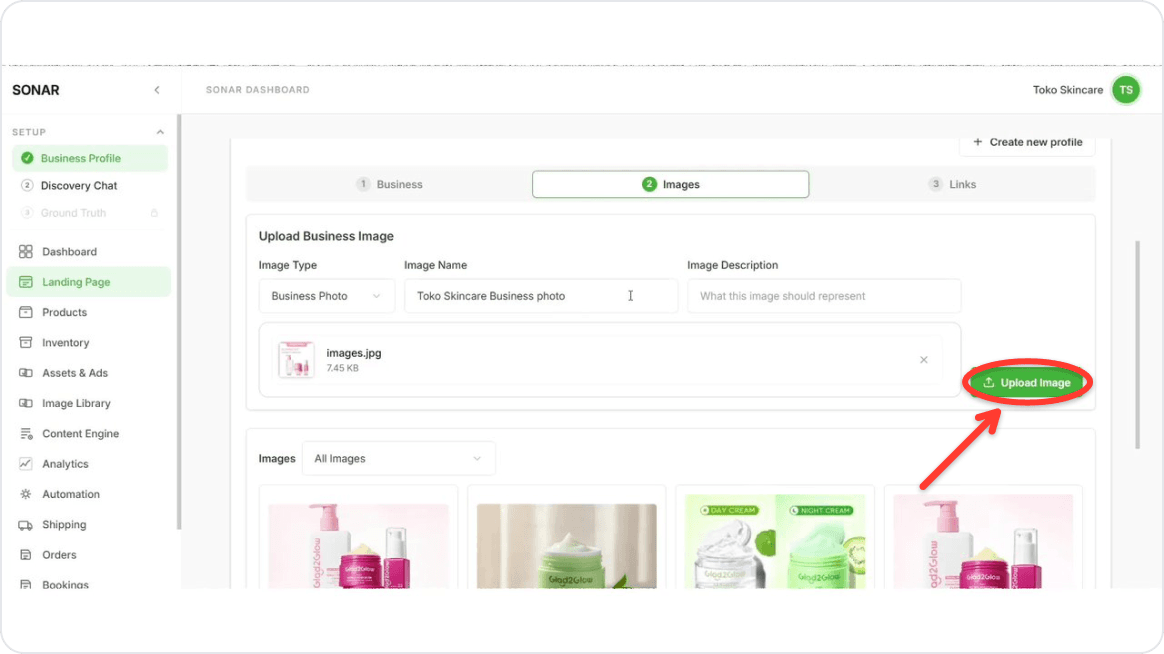Click Create new profile button

(x=1027, y=143)
